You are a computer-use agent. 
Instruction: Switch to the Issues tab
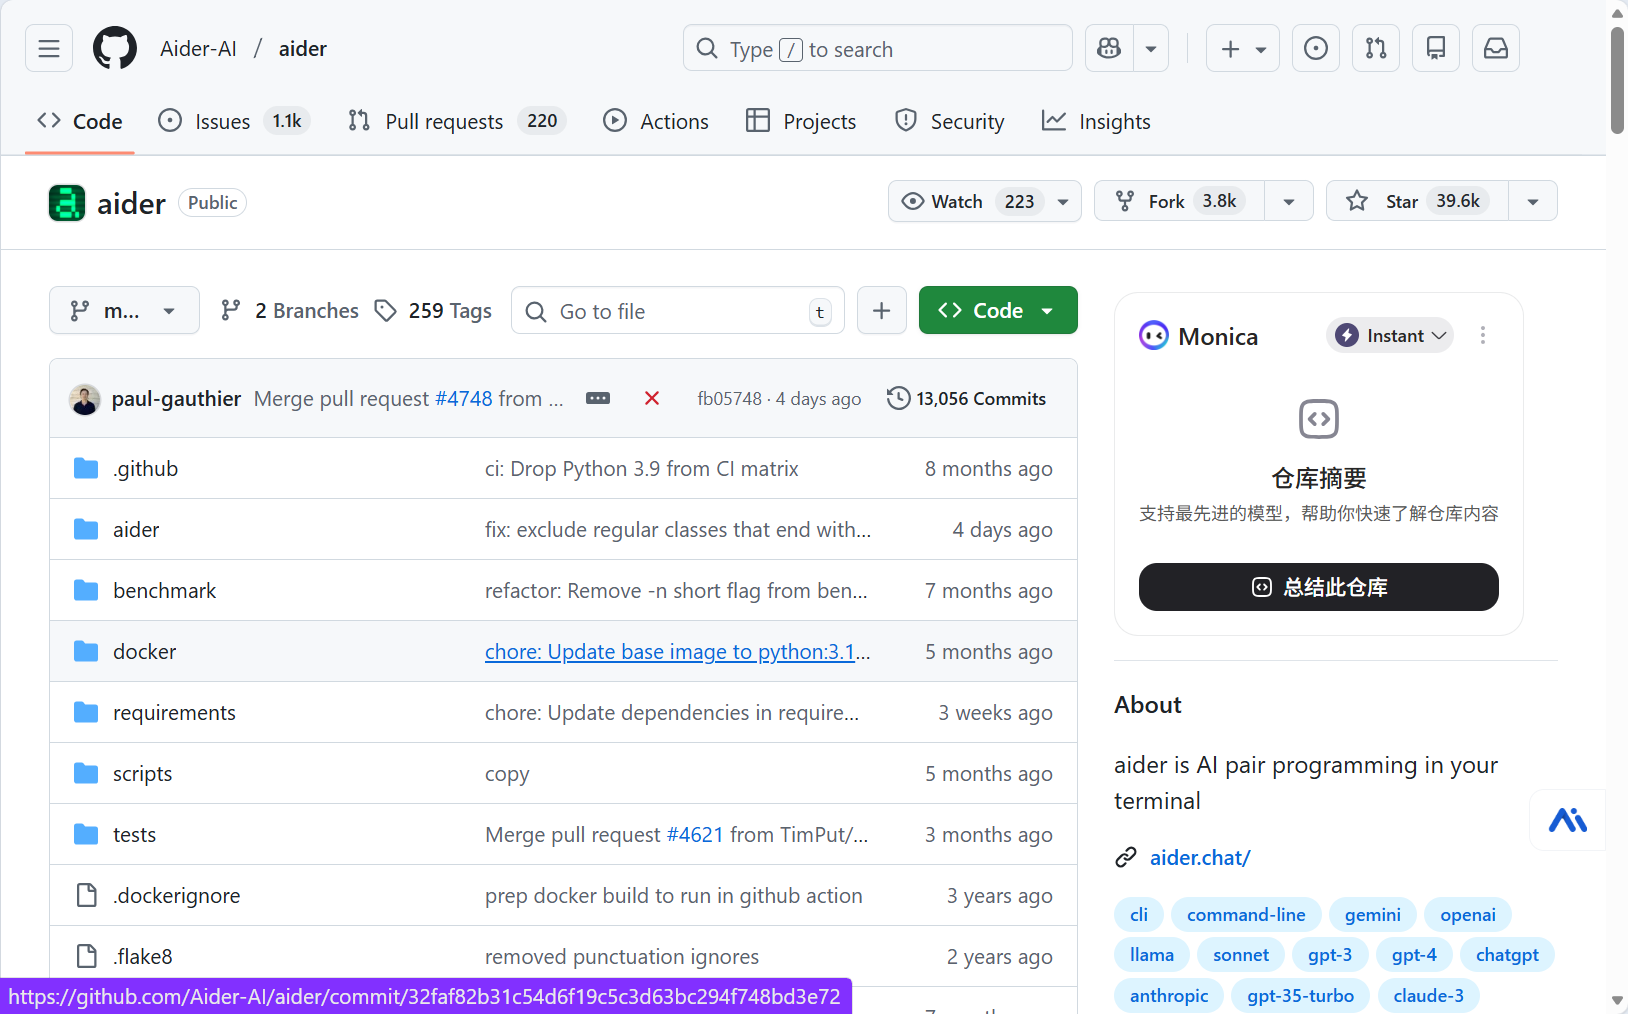(234, 121)
